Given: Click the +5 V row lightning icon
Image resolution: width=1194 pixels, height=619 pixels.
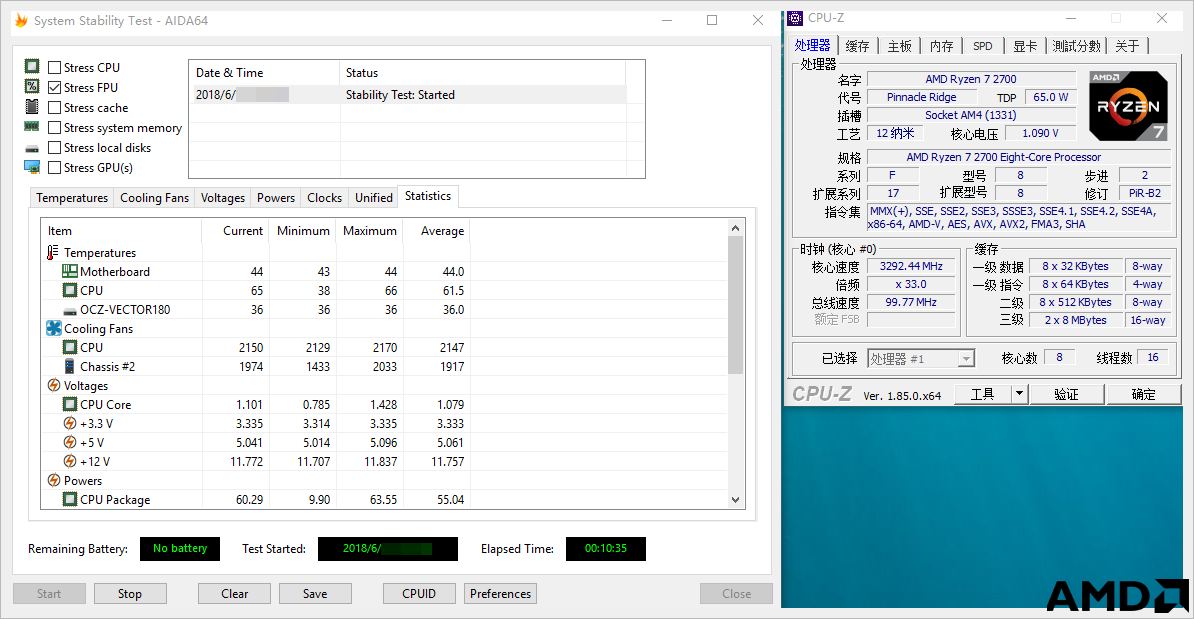Looking at the screenshot, I should tap(70, 442).
